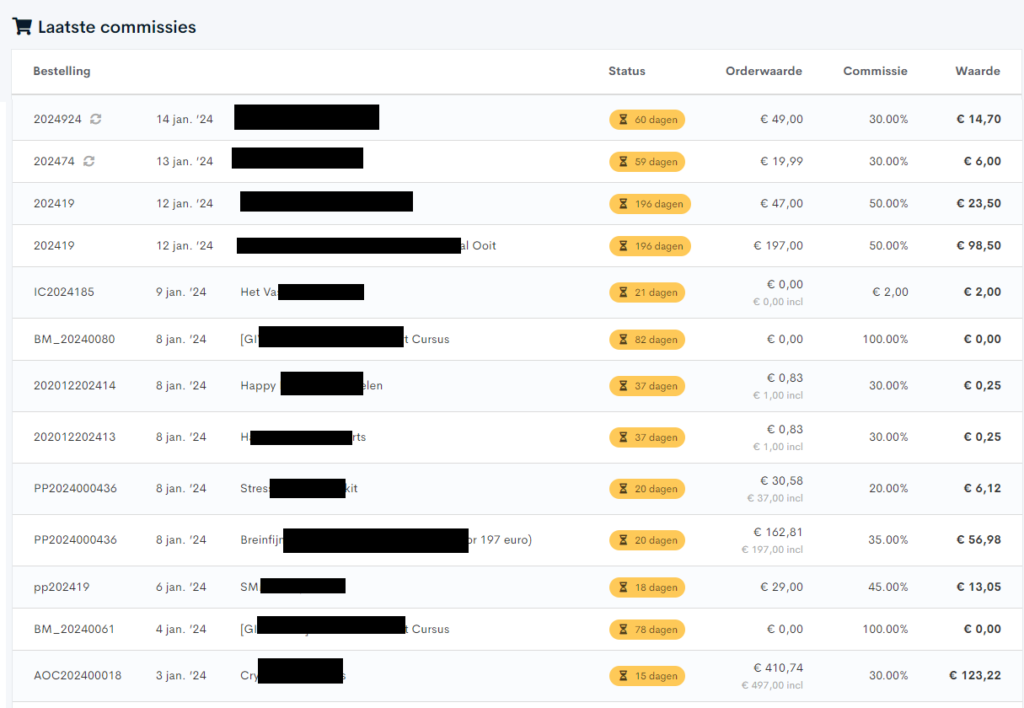Click the hourglass icon in the 18 dagen badge
The width and height of the screenshot is (1024, 708).
(623, 588)
